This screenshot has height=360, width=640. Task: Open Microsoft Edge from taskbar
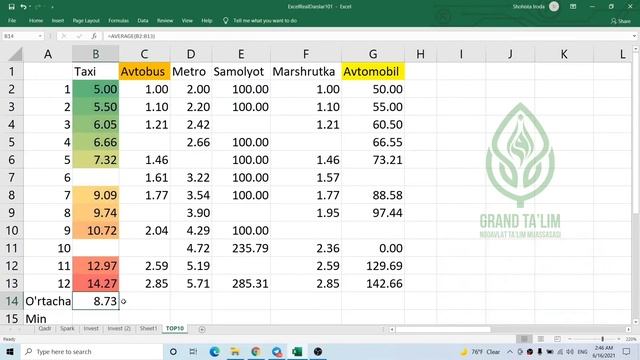214,351
